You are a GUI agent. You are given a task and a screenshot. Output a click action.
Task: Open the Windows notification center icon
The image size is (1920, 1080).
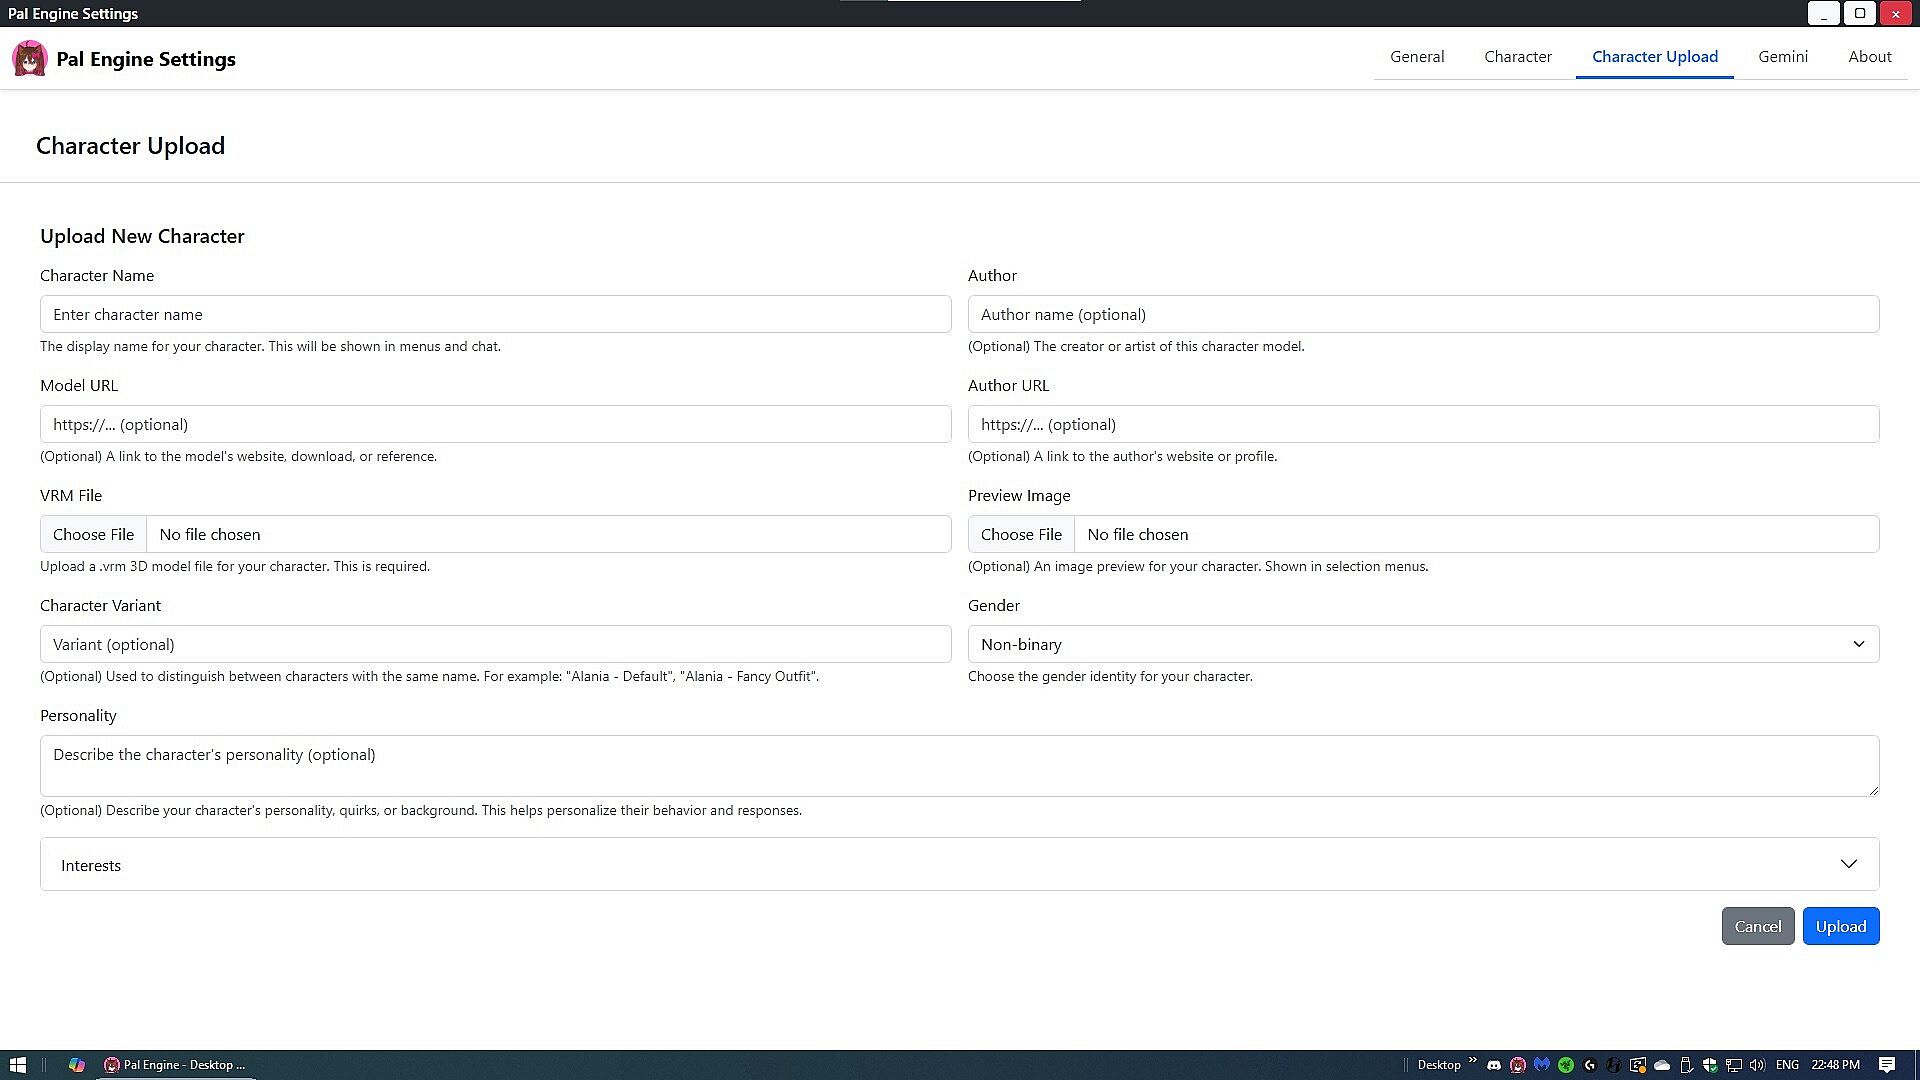pyautogui.click(x=1886, y=1065)
